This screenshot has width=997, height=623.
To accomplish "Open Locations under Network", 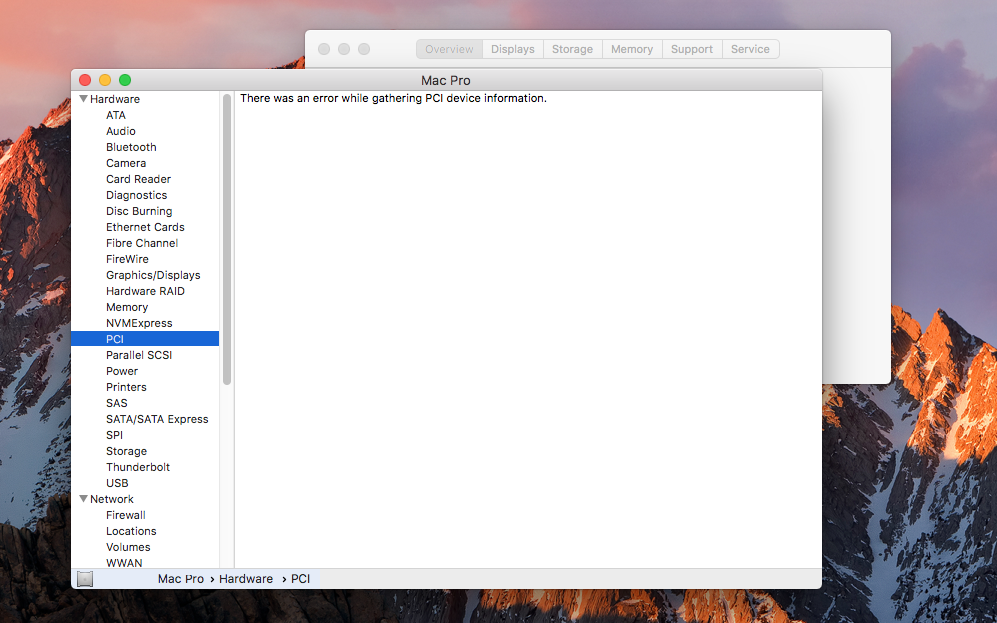I will (131, 531).
